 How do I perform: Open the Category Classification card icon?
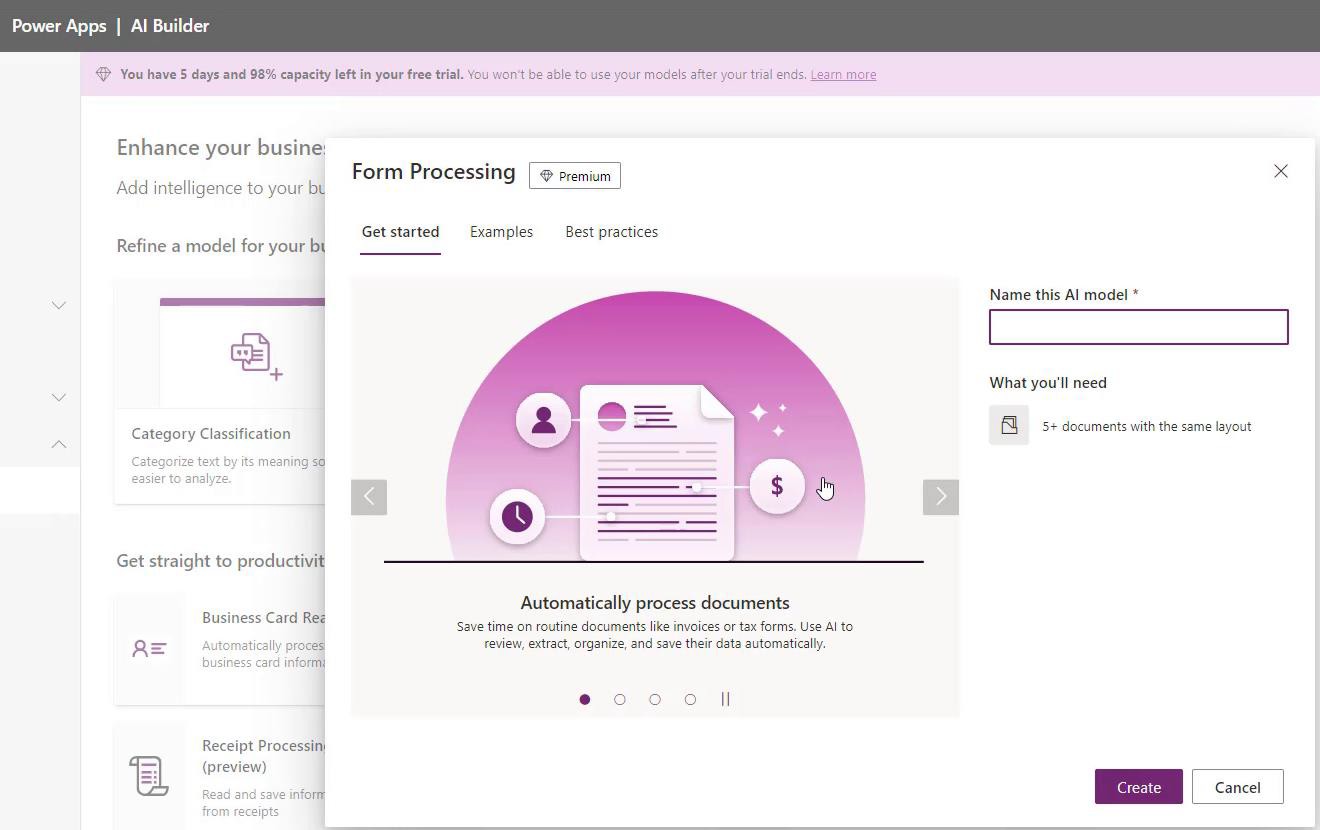click(256, 356)
